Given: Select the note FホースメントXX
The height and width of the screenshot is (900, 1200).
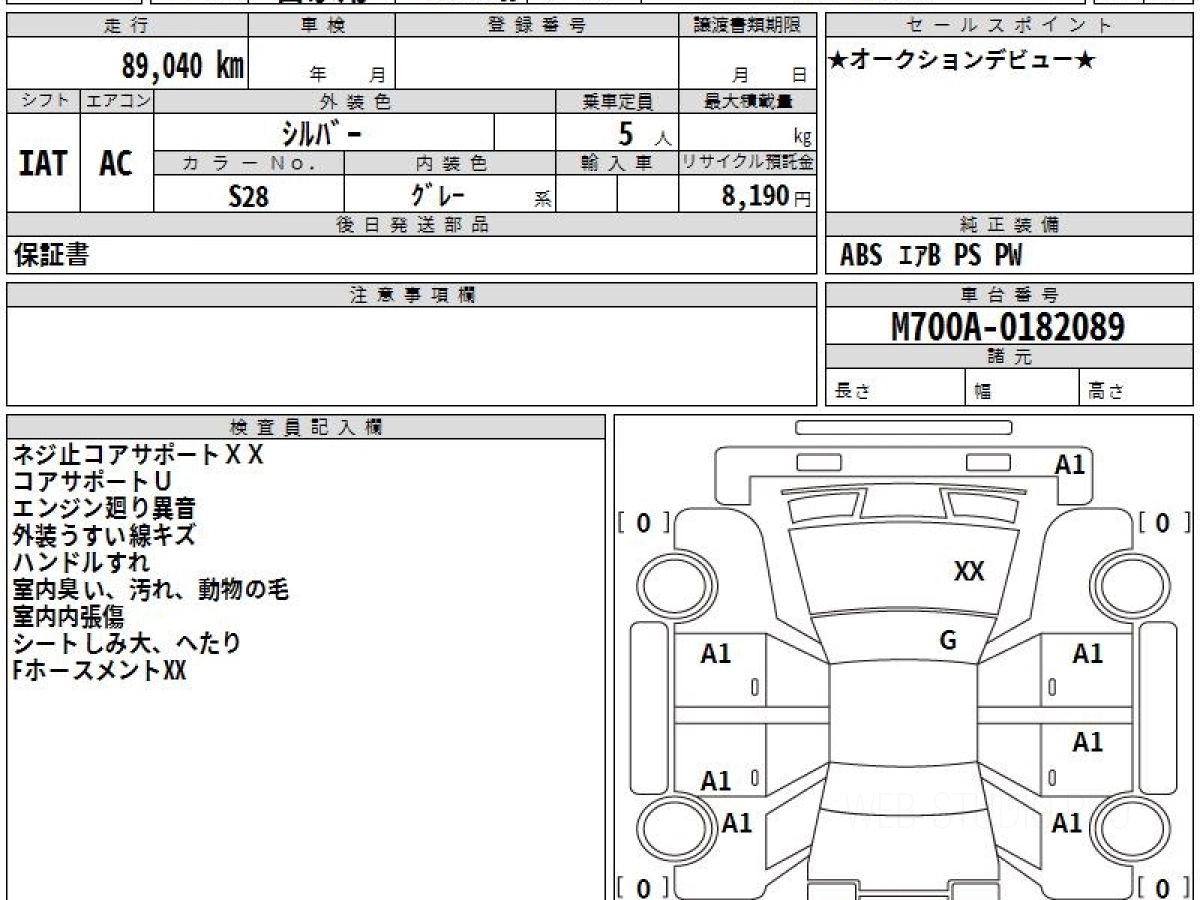Looking at the screenshot, I should click(99, 670).
